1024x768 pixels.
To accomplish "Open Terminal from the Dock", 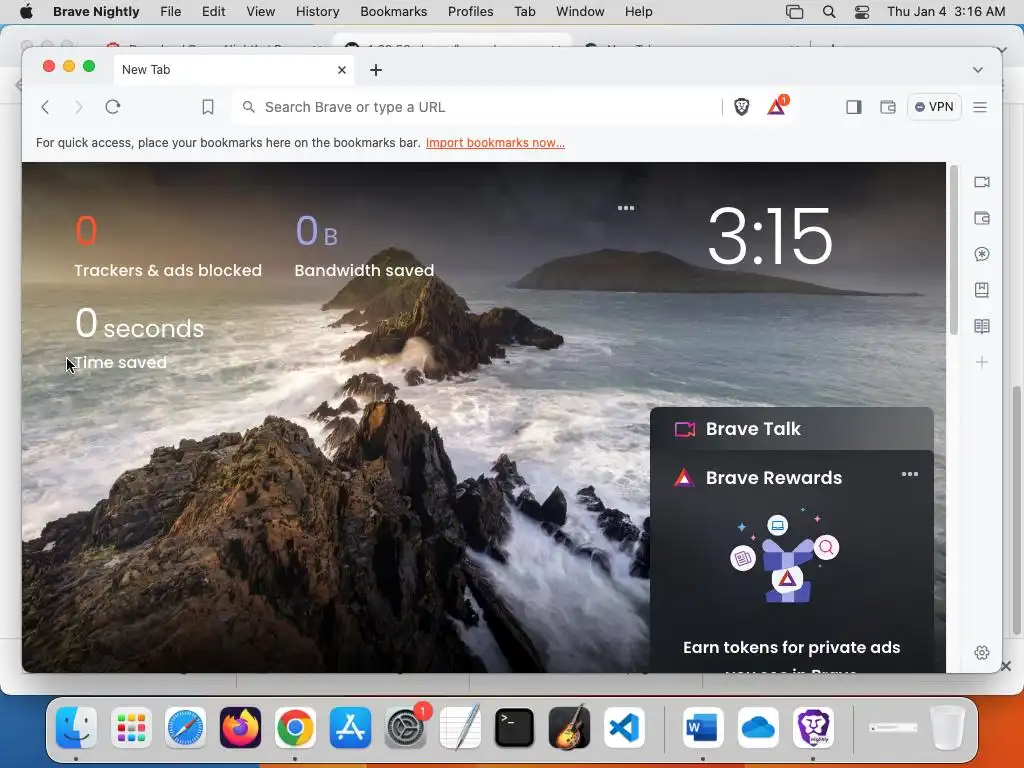I will point(515,727).
